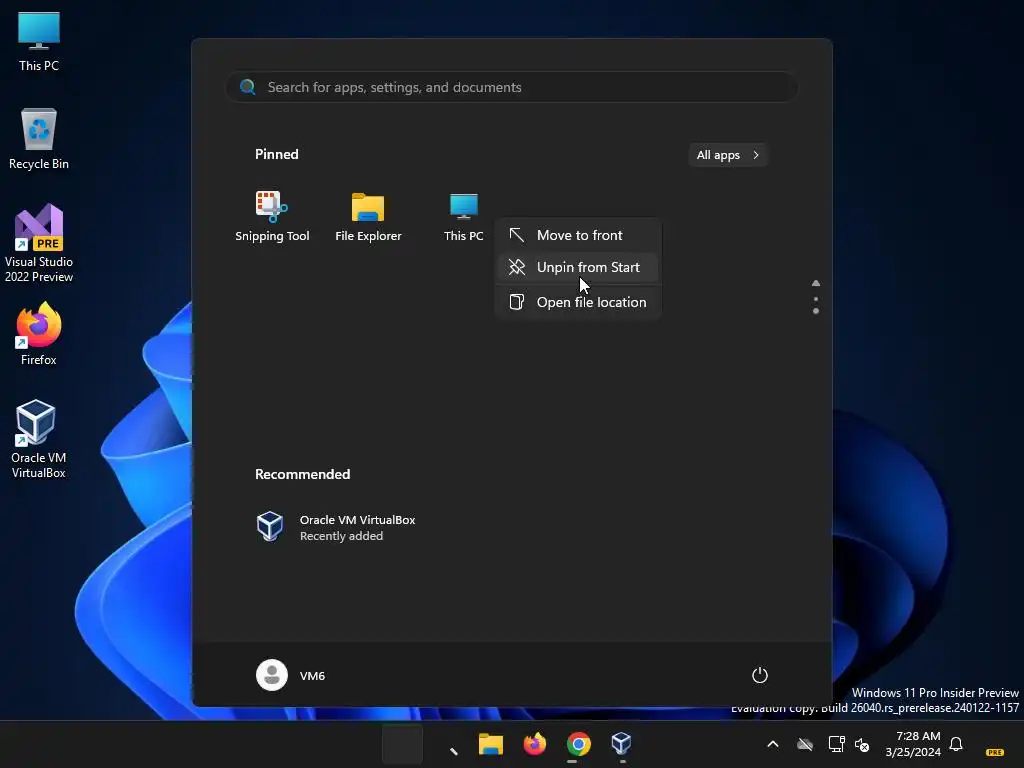
Task: Click 'Recently added' text under VirtualBox
Action: point(341,536)
